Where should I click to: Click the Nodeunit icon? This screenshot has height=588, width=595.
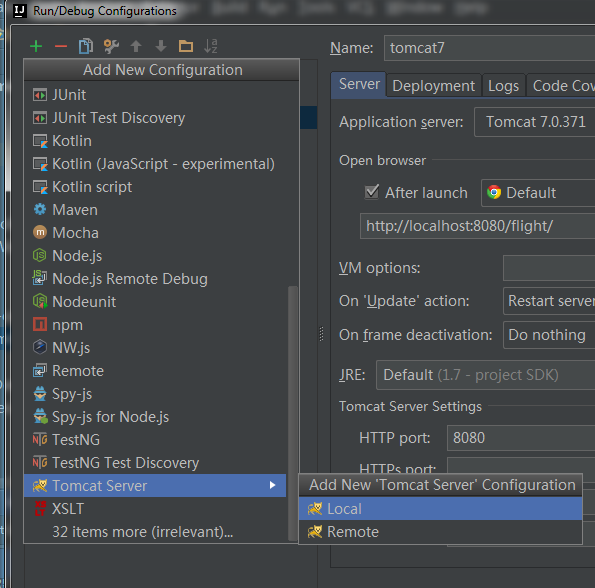(40, 302)
